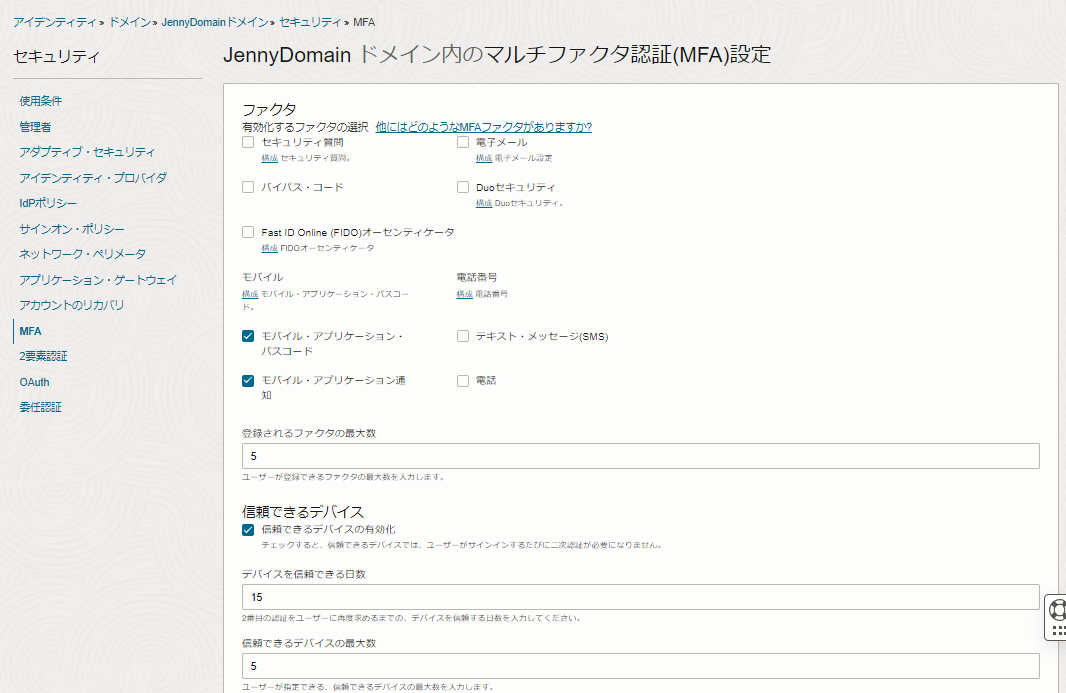The height and width of the screenshot is (693, 1066).
Task: Click 構成 link for FIDOオーセンティケータ
Action: [269, 248]
